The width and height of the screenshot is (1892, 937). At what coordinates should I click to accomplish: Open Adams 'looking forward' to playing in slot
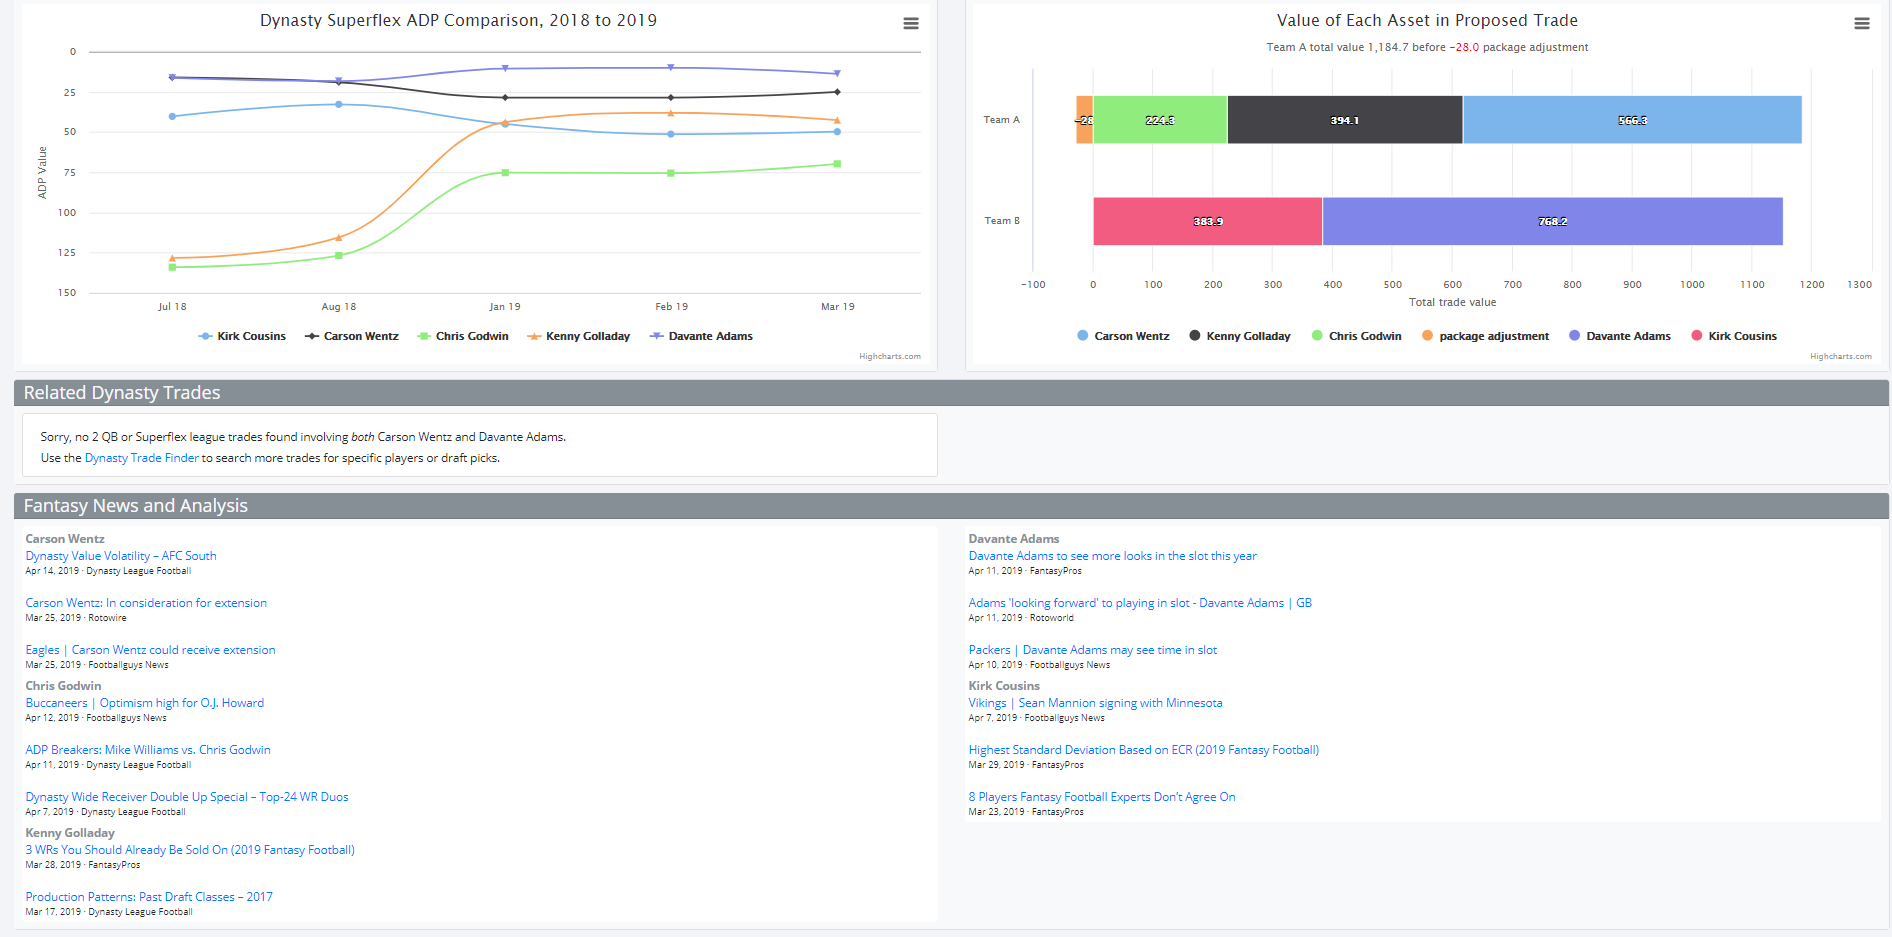coord(1140,603)
